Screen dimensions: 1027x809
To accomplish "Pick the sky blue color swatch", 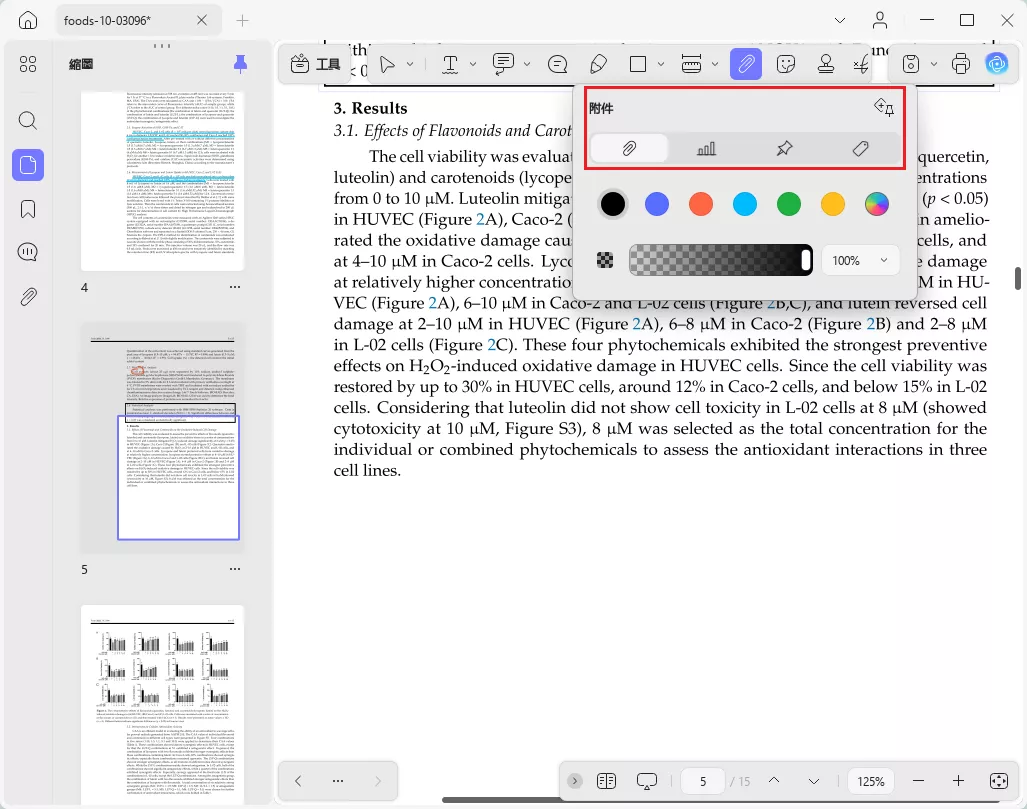I will (745, 204).
